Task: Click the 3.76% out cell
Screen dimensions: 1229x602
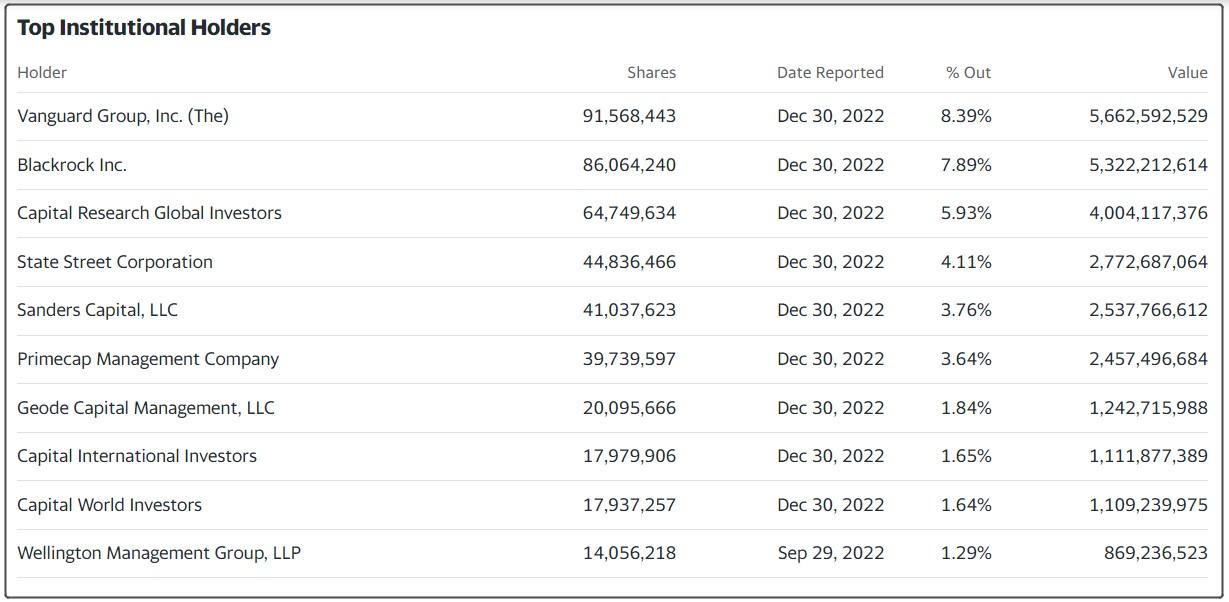Action: click(966, 310)
